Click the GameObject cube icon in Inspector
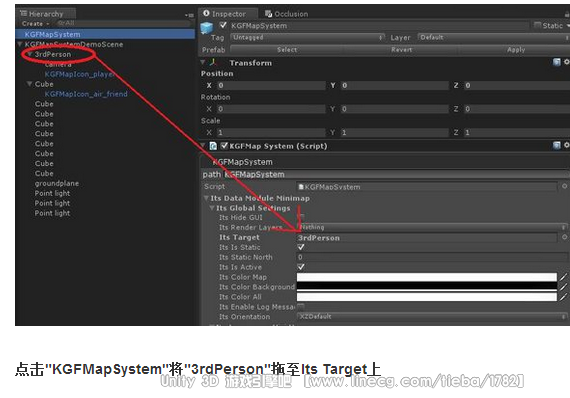Screen dimensions: 570x398 tap(207, 28)
